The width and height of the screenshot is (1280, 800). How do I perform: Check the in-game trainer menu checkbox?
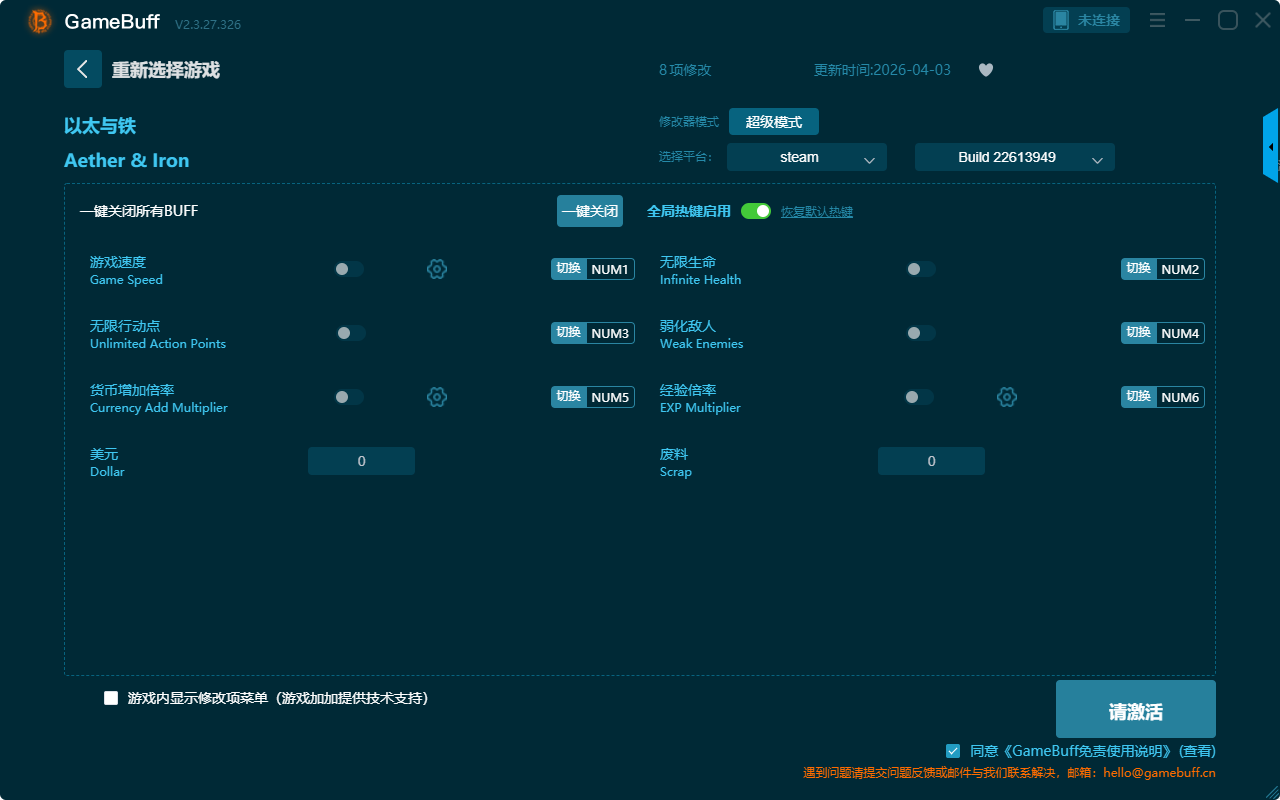point(111,698)
